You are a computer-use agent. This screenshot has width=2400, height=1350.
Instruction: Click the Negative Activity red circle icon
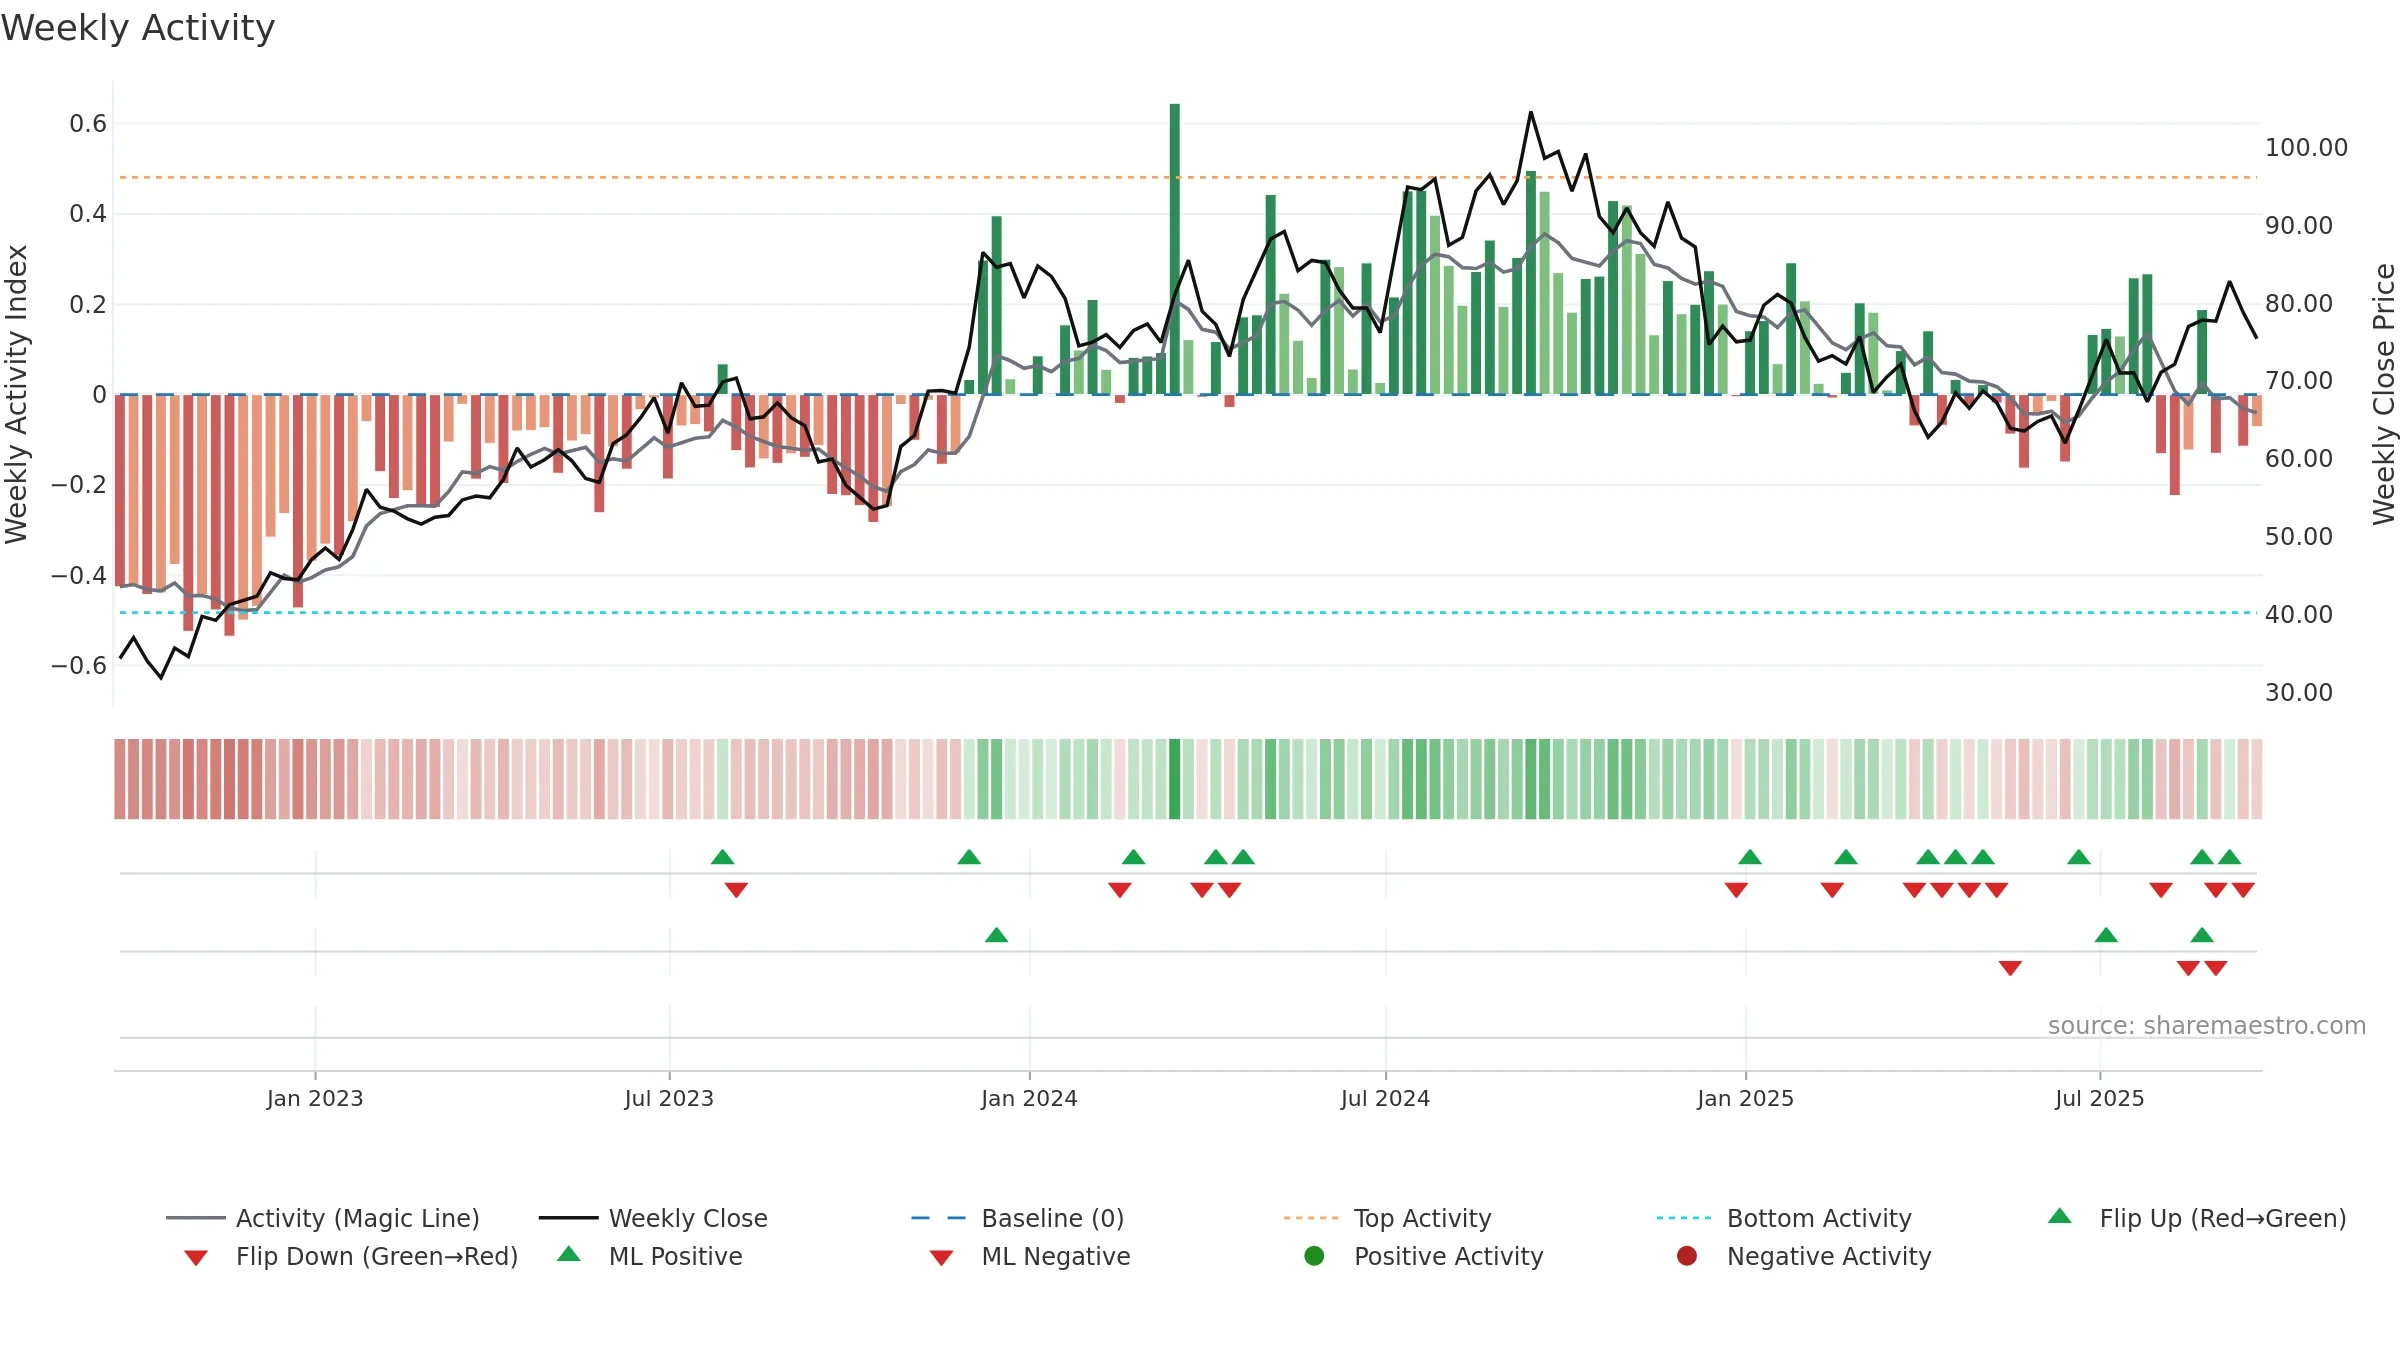(x=1687, y=1255)
